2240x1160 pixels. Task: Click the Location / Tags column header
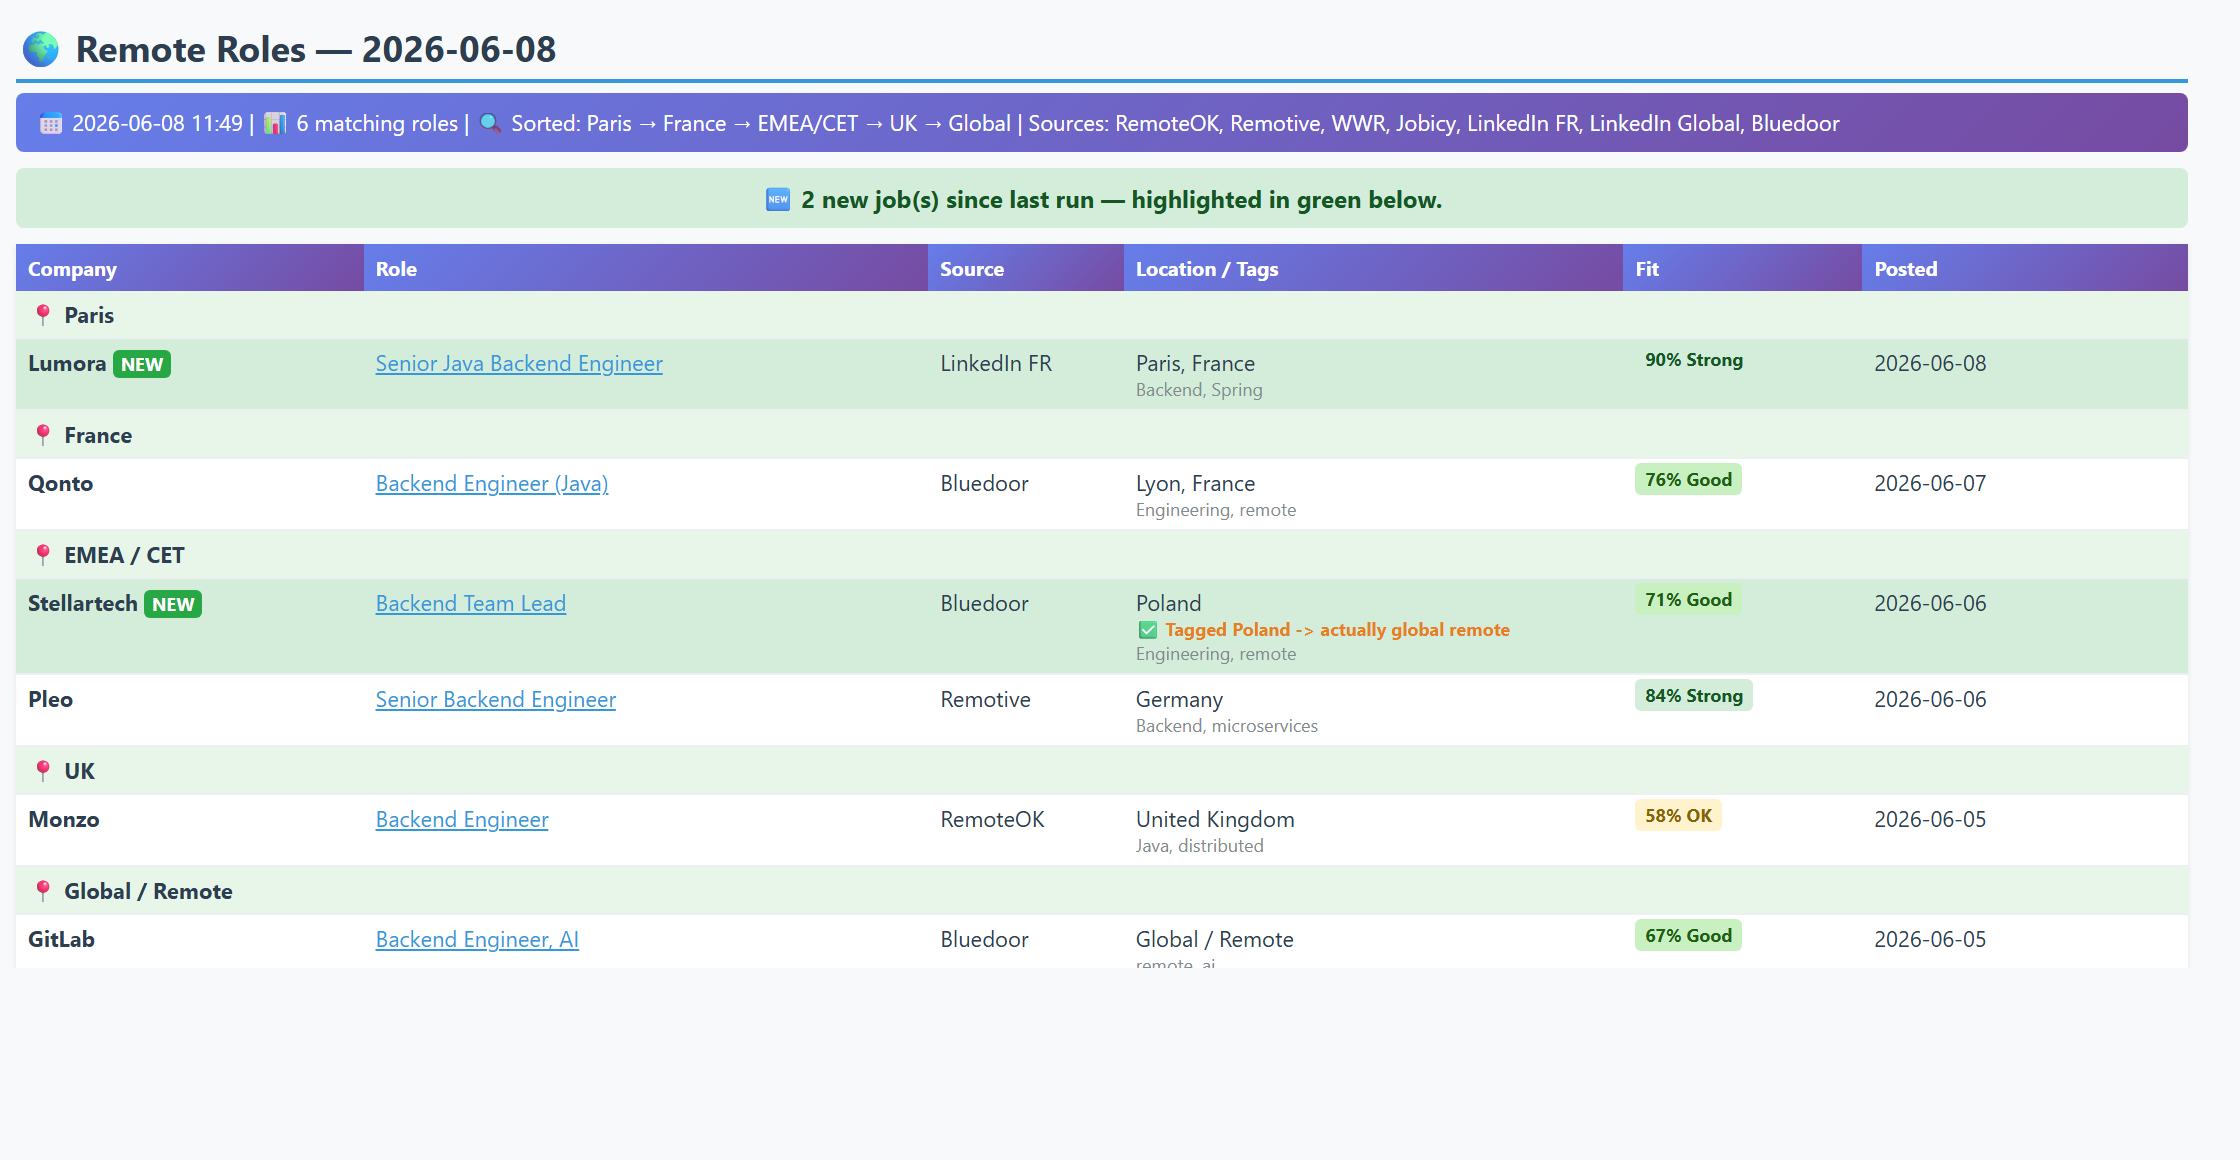(1373, 268)
